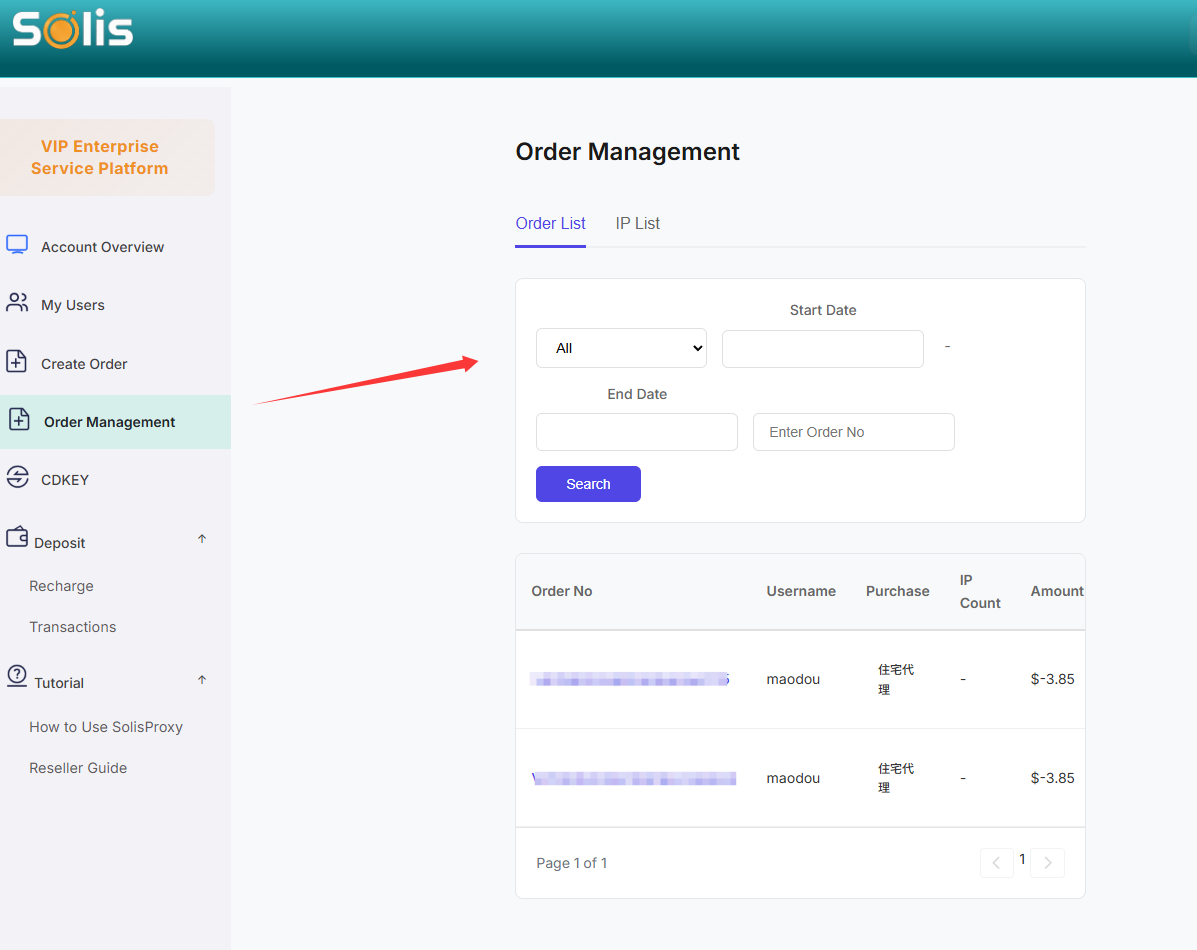Click the Order Management page heading
Viewport: 1197px width, 950px height.
coord(628,151)
